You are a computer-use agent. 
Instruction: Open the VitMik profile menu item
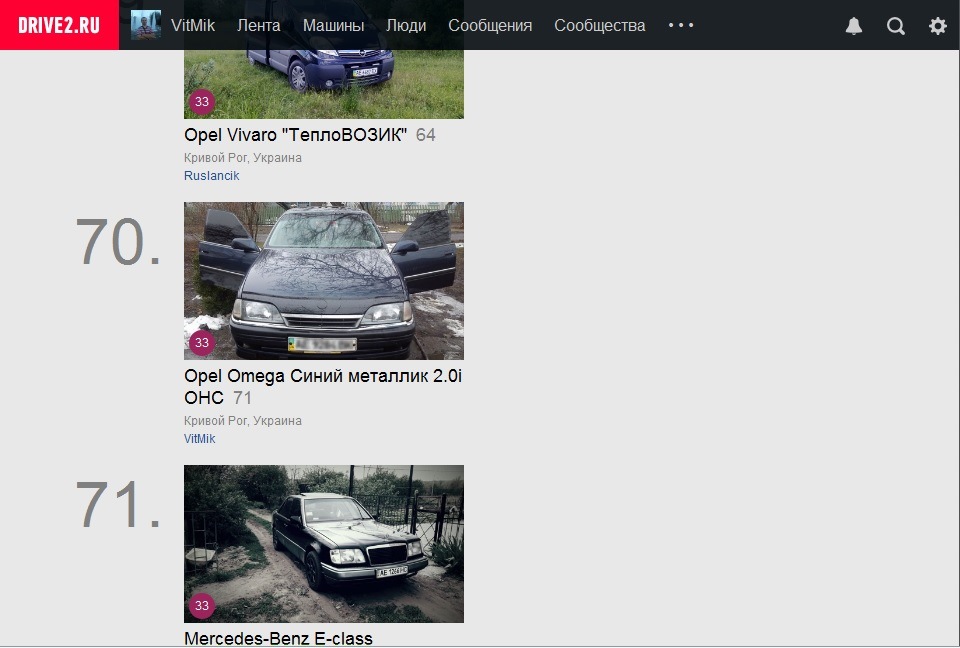click(193, 26)
